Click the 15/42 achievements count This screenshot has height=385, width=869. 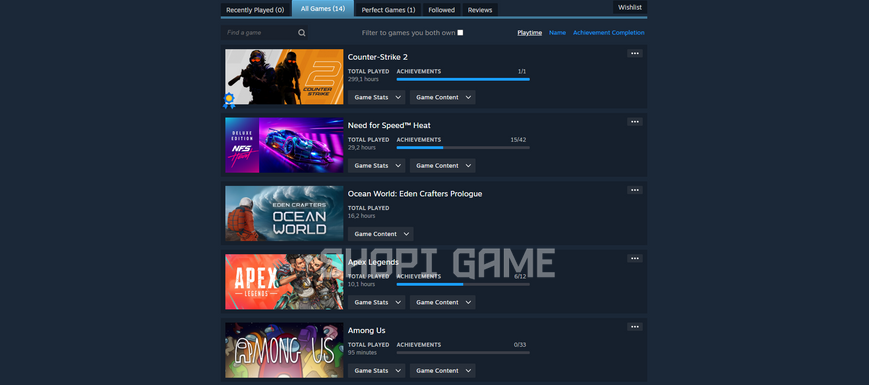(x=518, y=140)
